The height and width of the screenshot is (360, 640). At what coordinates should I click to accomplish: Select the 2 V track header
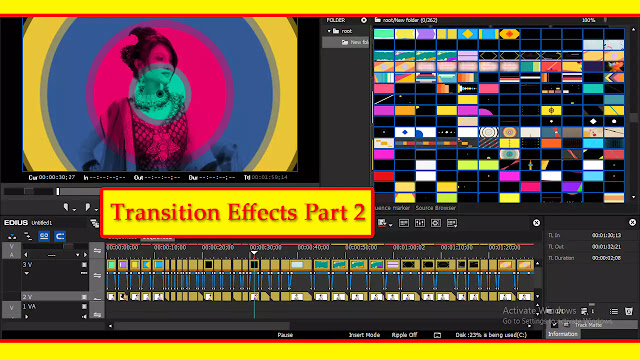(55, 296)
